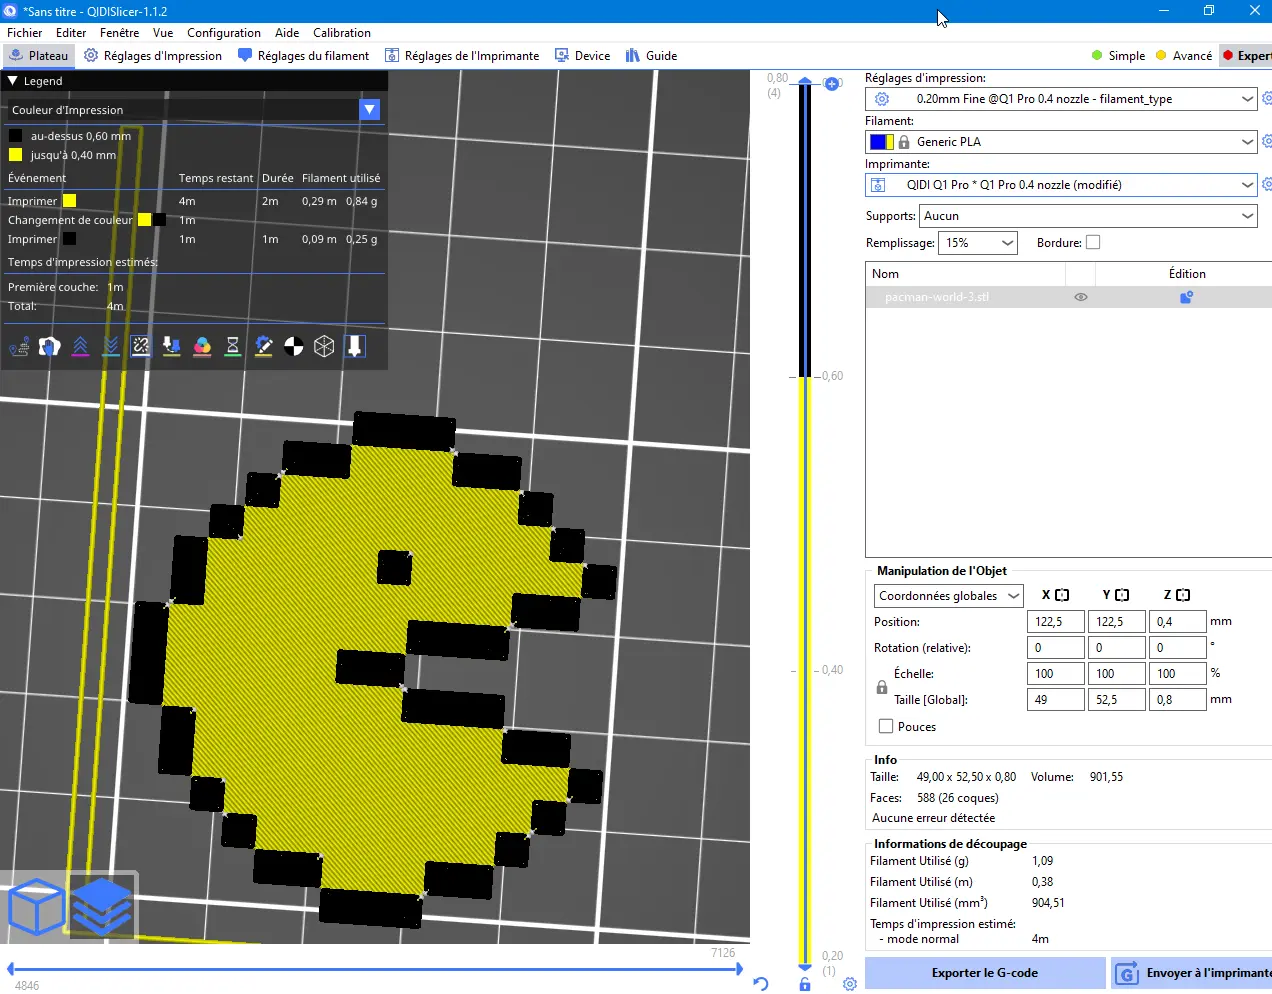
Task: Enable the Pouces checkbox
Action: (x=886, y=726)
